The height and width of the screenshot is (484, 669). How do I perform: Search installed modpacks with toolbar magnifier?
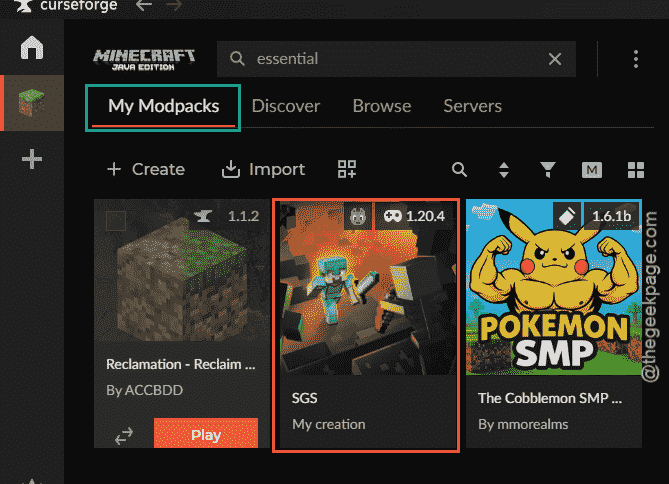coord(459,169)
